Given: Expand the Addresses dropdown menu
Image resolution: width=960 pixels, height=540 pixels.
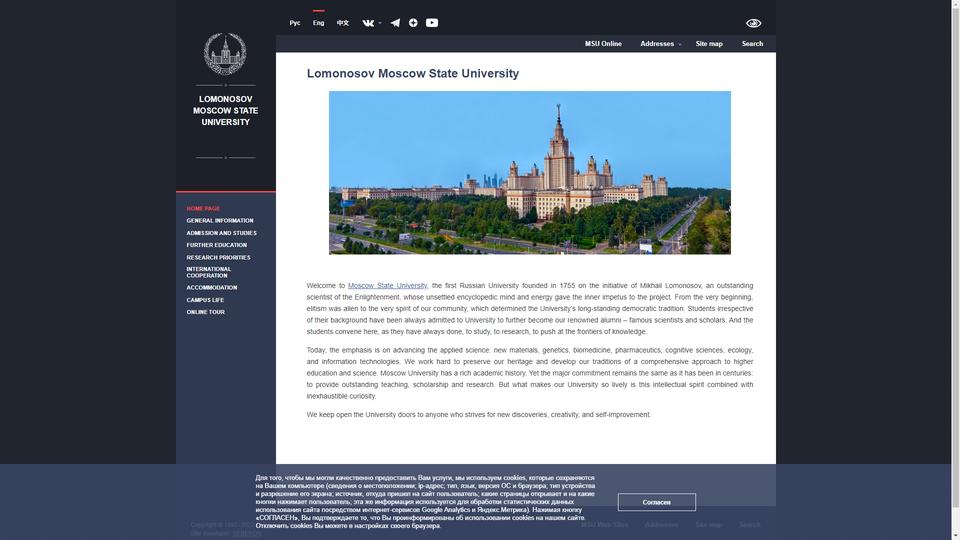Looking at the screenshot, I should (661, 43).
